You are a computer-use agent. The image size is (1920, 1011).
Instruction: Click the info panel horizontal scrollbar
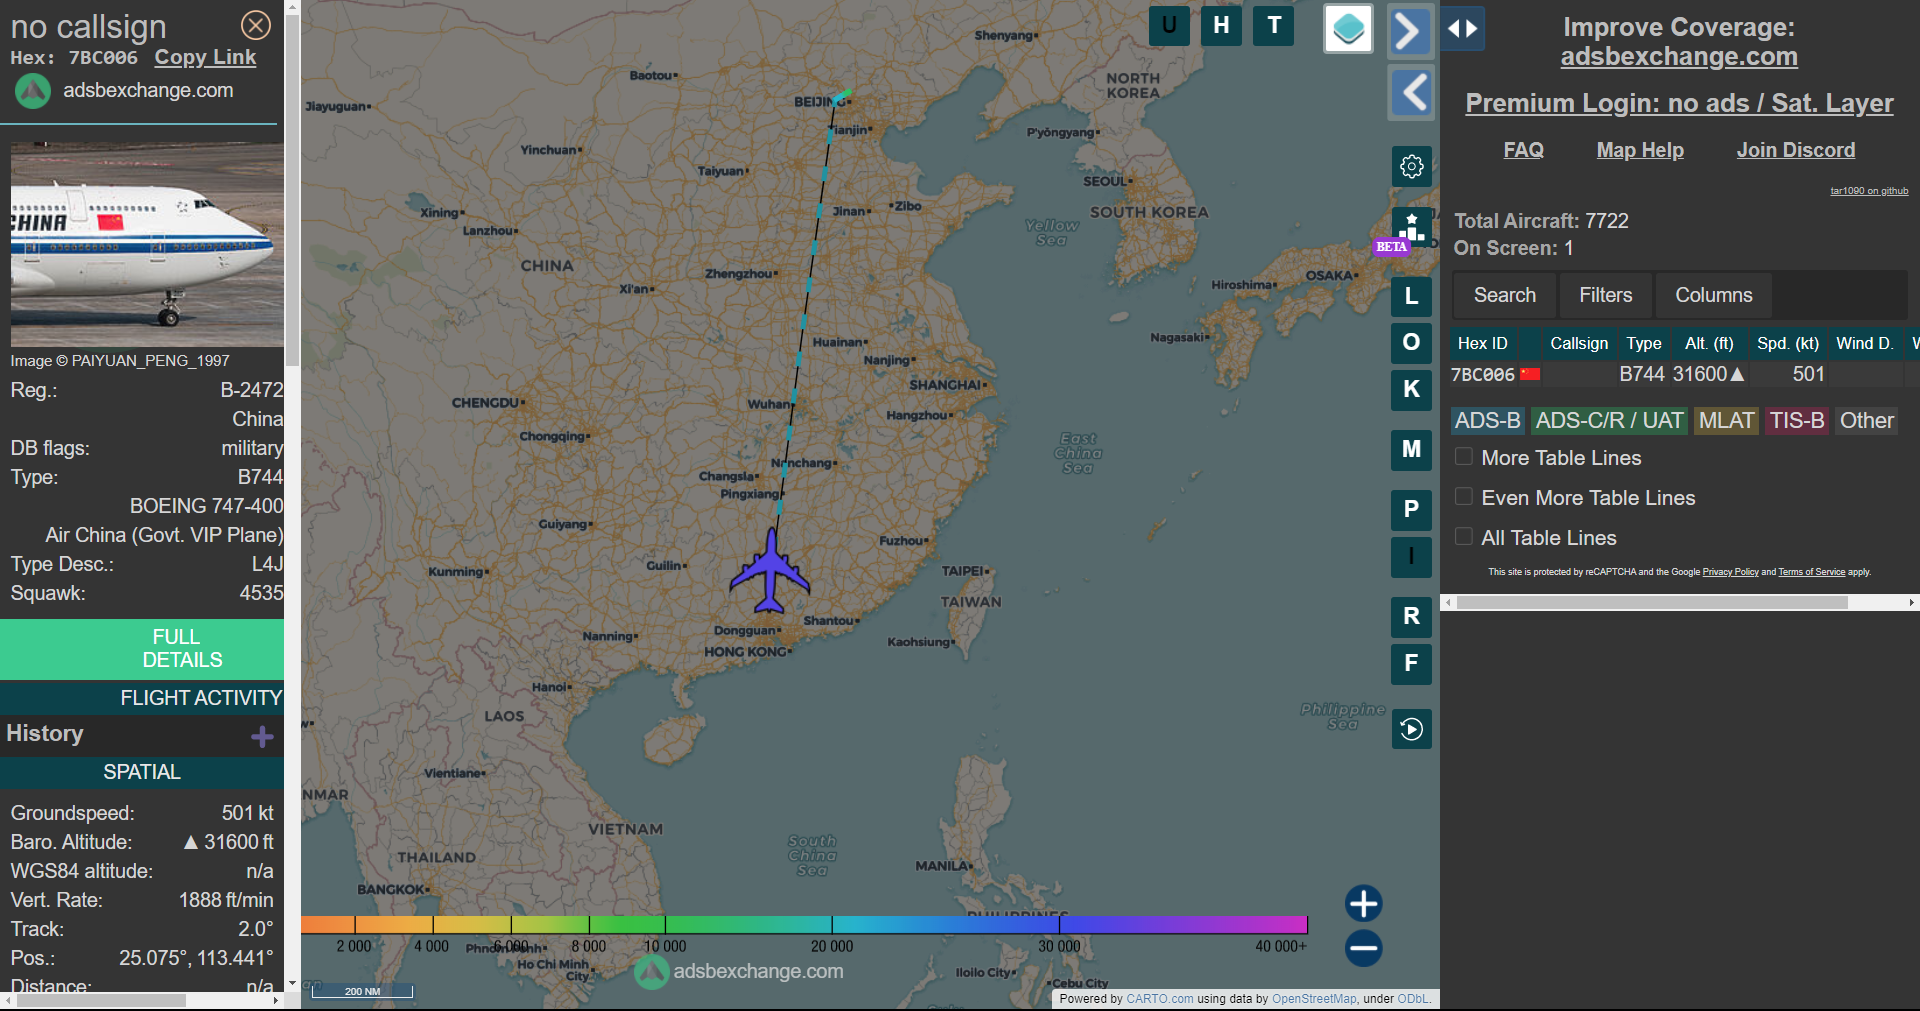point(101,1000)
